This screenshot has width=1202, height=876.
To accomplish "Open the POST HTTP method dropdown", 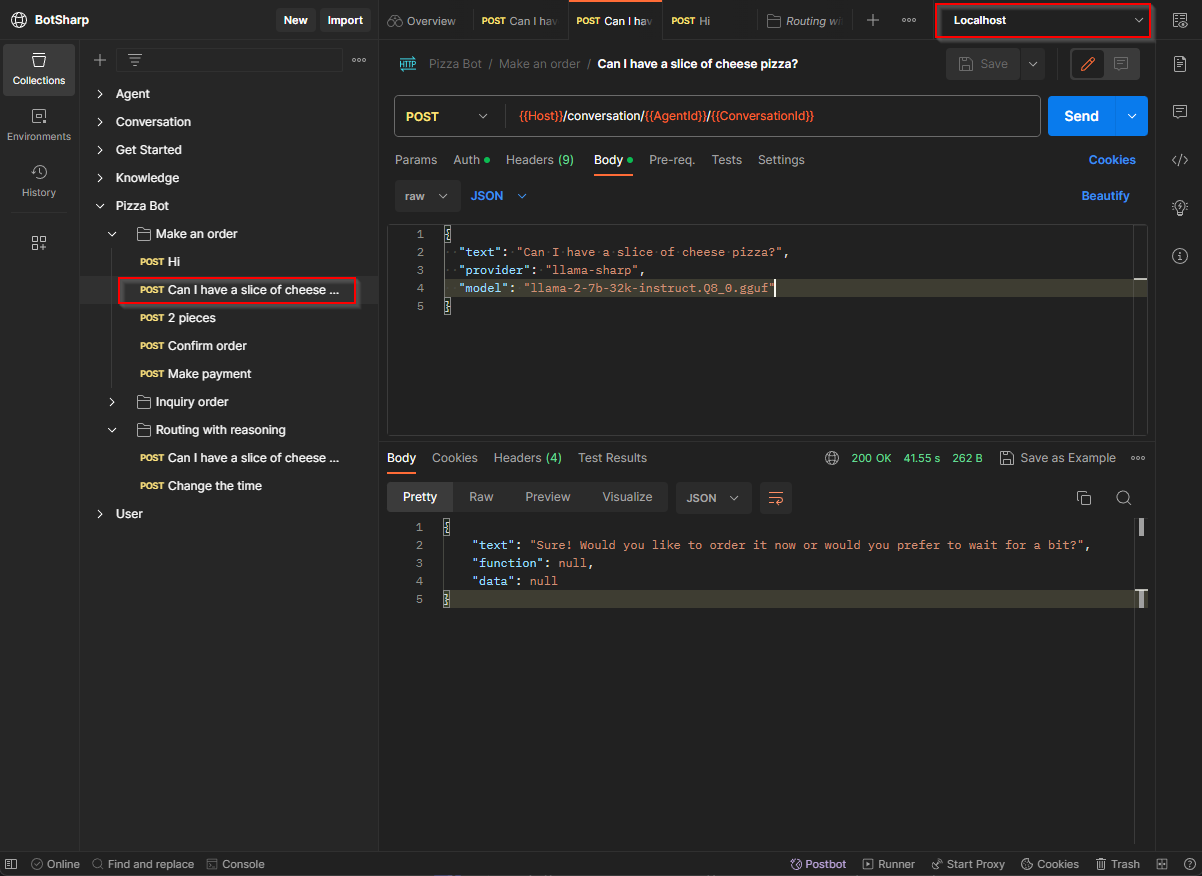I will 447,116.
